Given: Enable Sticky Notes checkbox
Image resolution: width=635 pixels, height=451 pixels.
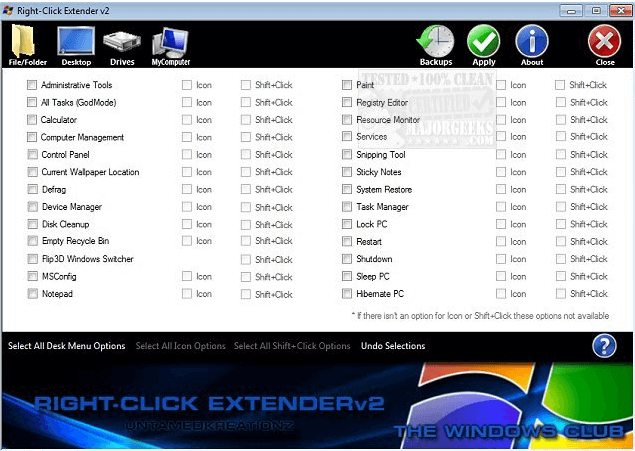Looking at the screenshot, I should 347,172.
